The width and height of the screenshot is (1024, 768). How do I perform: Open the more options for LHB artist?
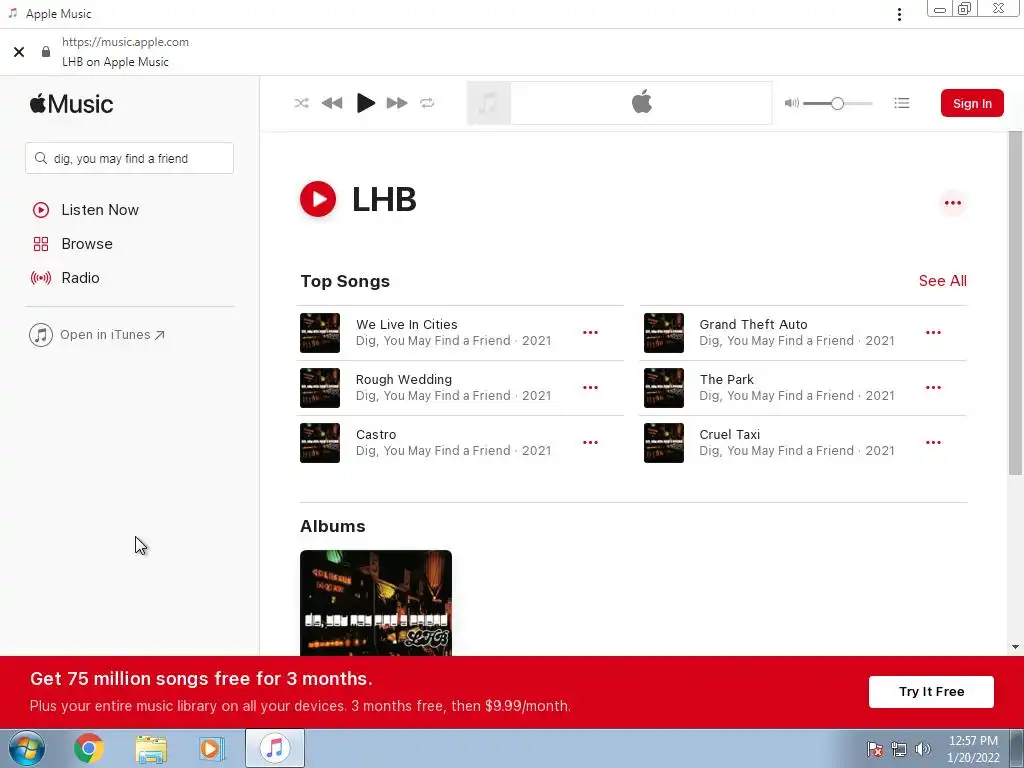pyautogui.click(x=953, y=203)
